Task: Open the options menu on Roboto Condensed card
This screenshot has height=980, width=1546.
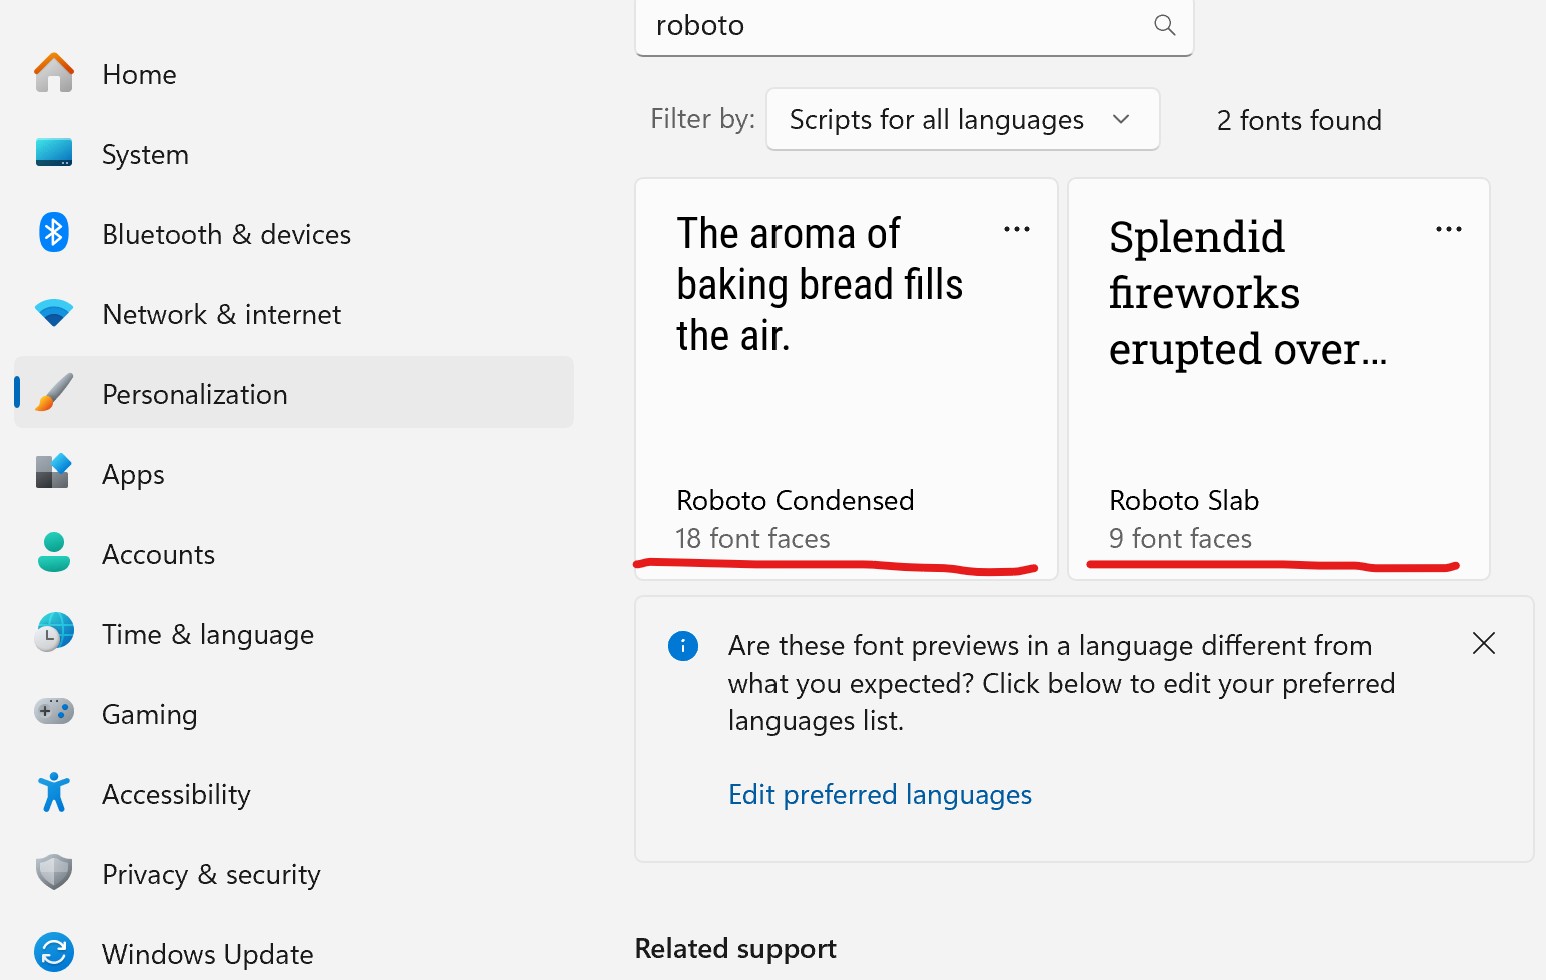Action: click(x=1017, y=229)
